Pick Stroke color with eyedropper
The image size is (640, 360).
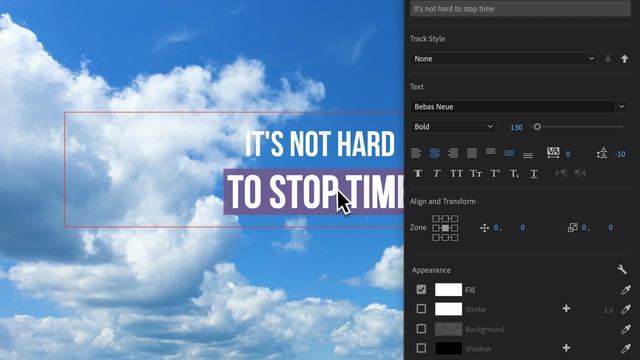coord(626,309)
